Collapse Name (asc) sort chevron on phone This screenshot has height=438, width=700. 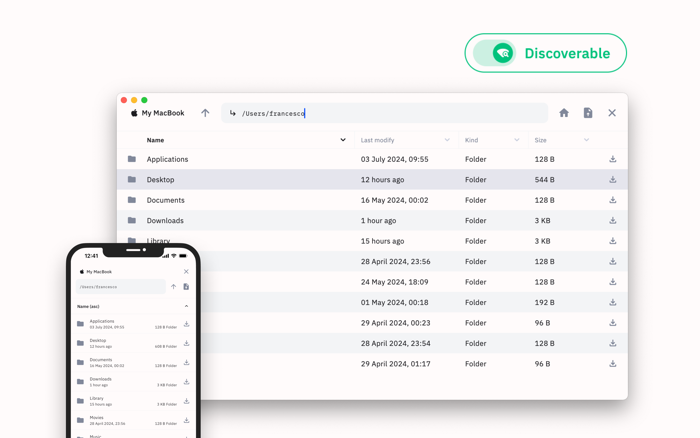[x=186, y=306]
